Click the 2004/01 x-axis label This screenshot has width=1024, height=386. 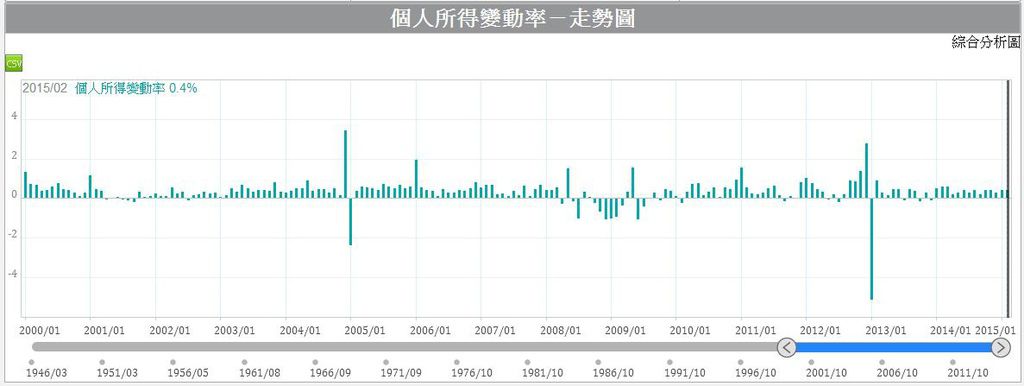tap(300, 330)
